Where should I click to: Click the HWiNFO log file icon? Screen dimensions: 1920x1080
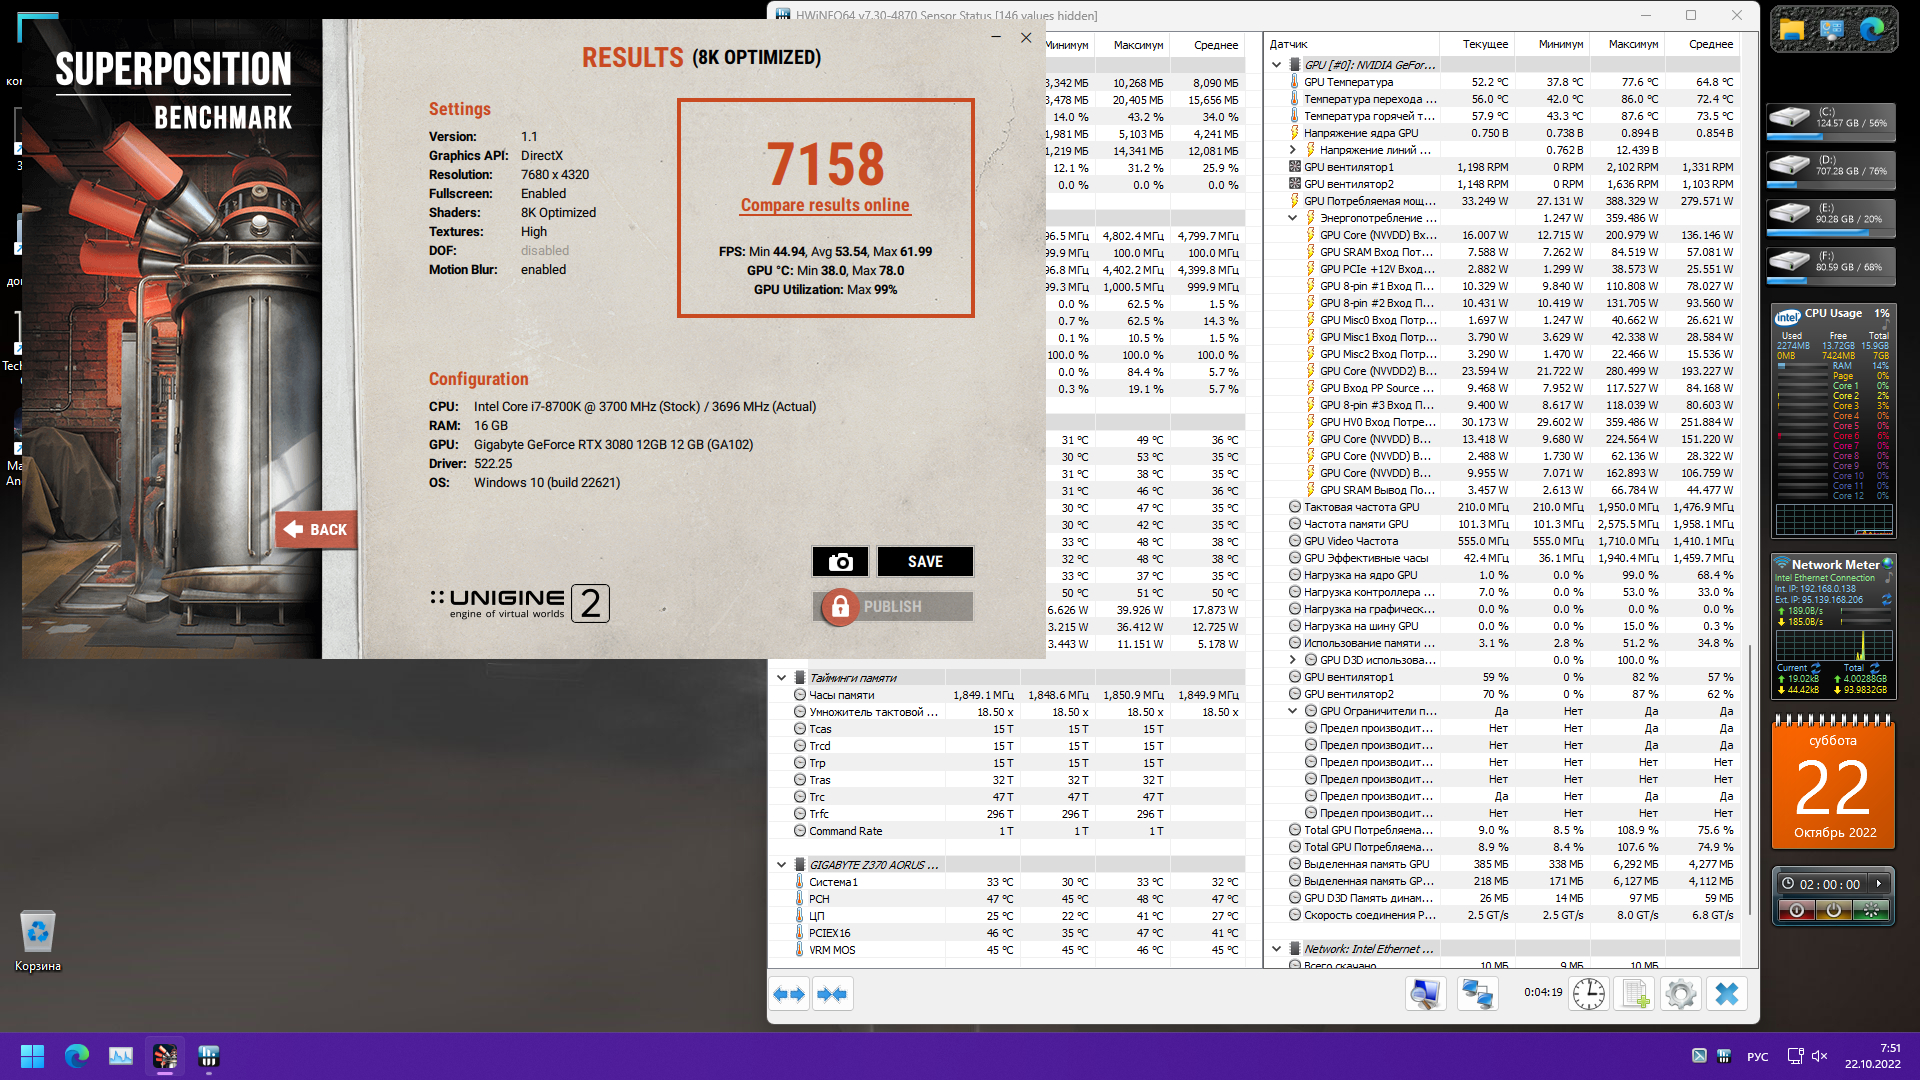(1635, 994)
